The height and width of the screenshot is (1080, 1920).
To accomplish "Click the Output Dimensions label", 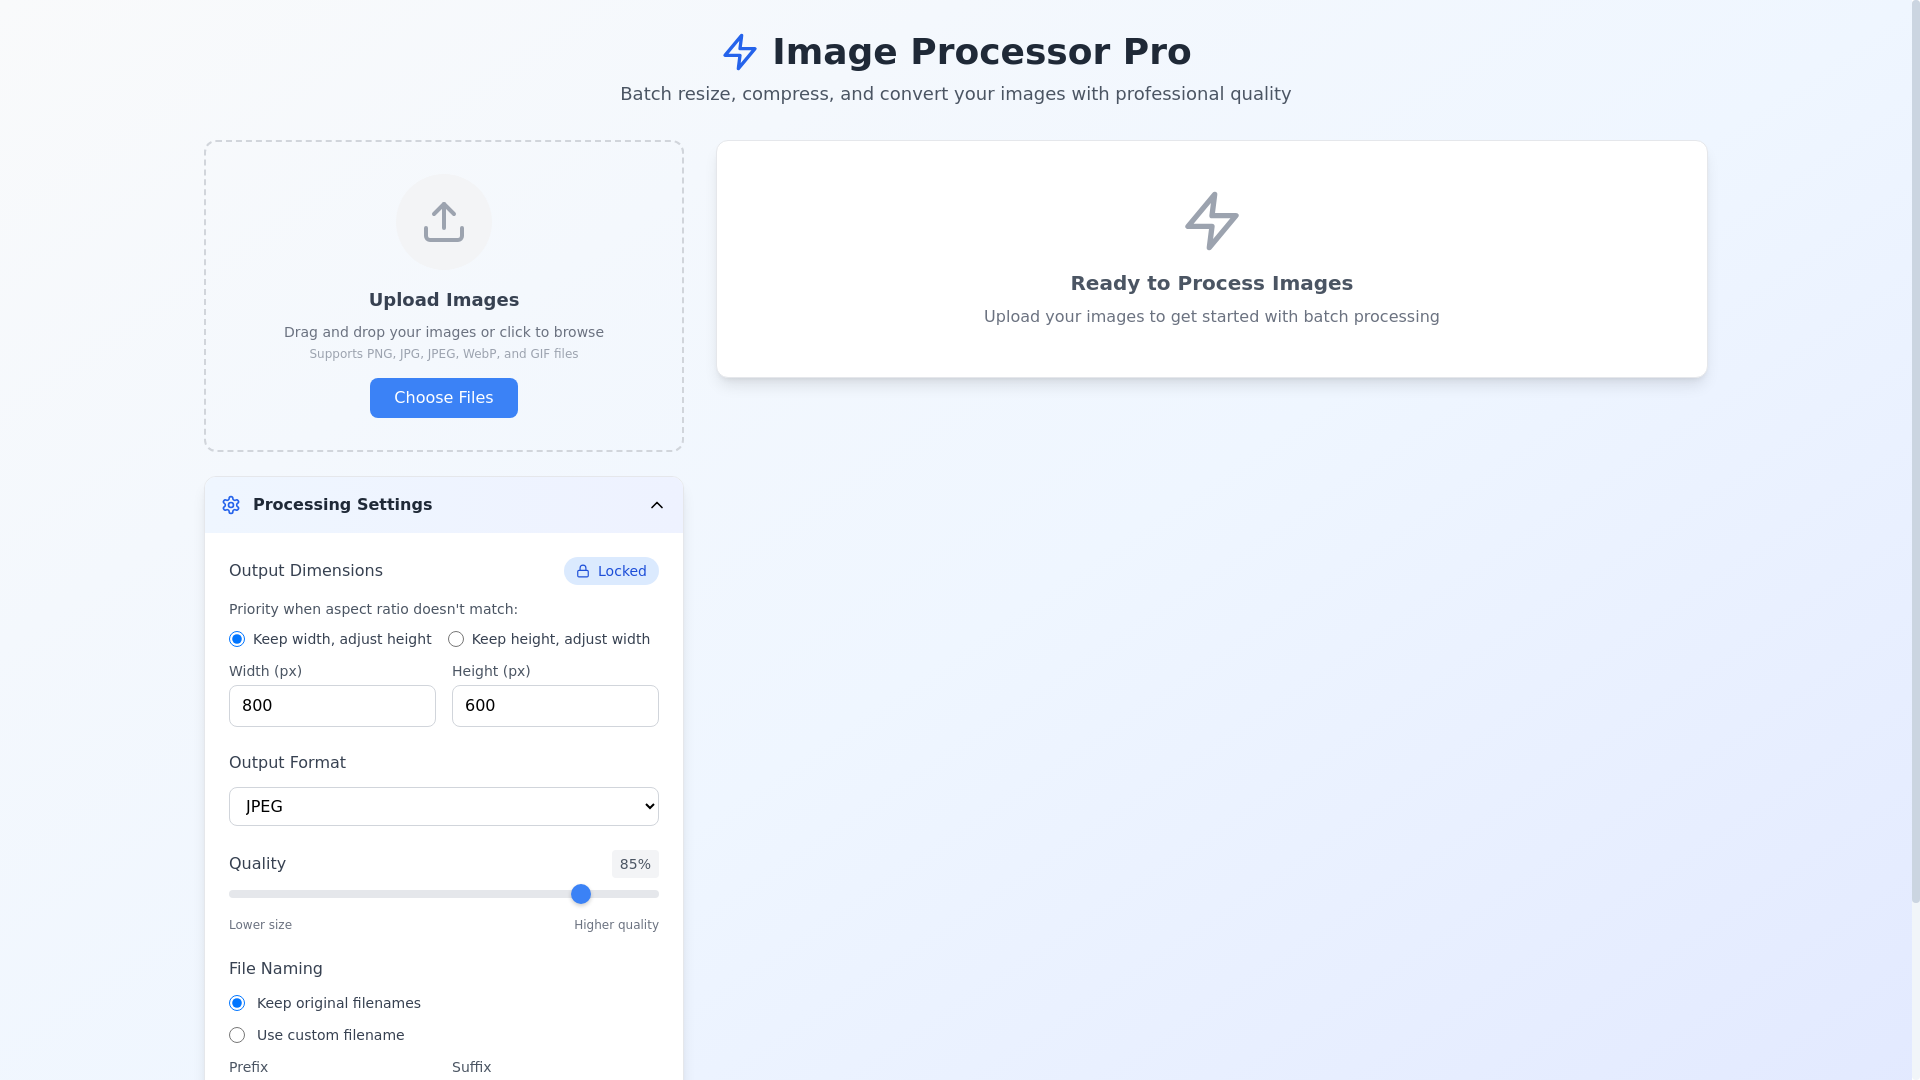I will click(306, 571).
